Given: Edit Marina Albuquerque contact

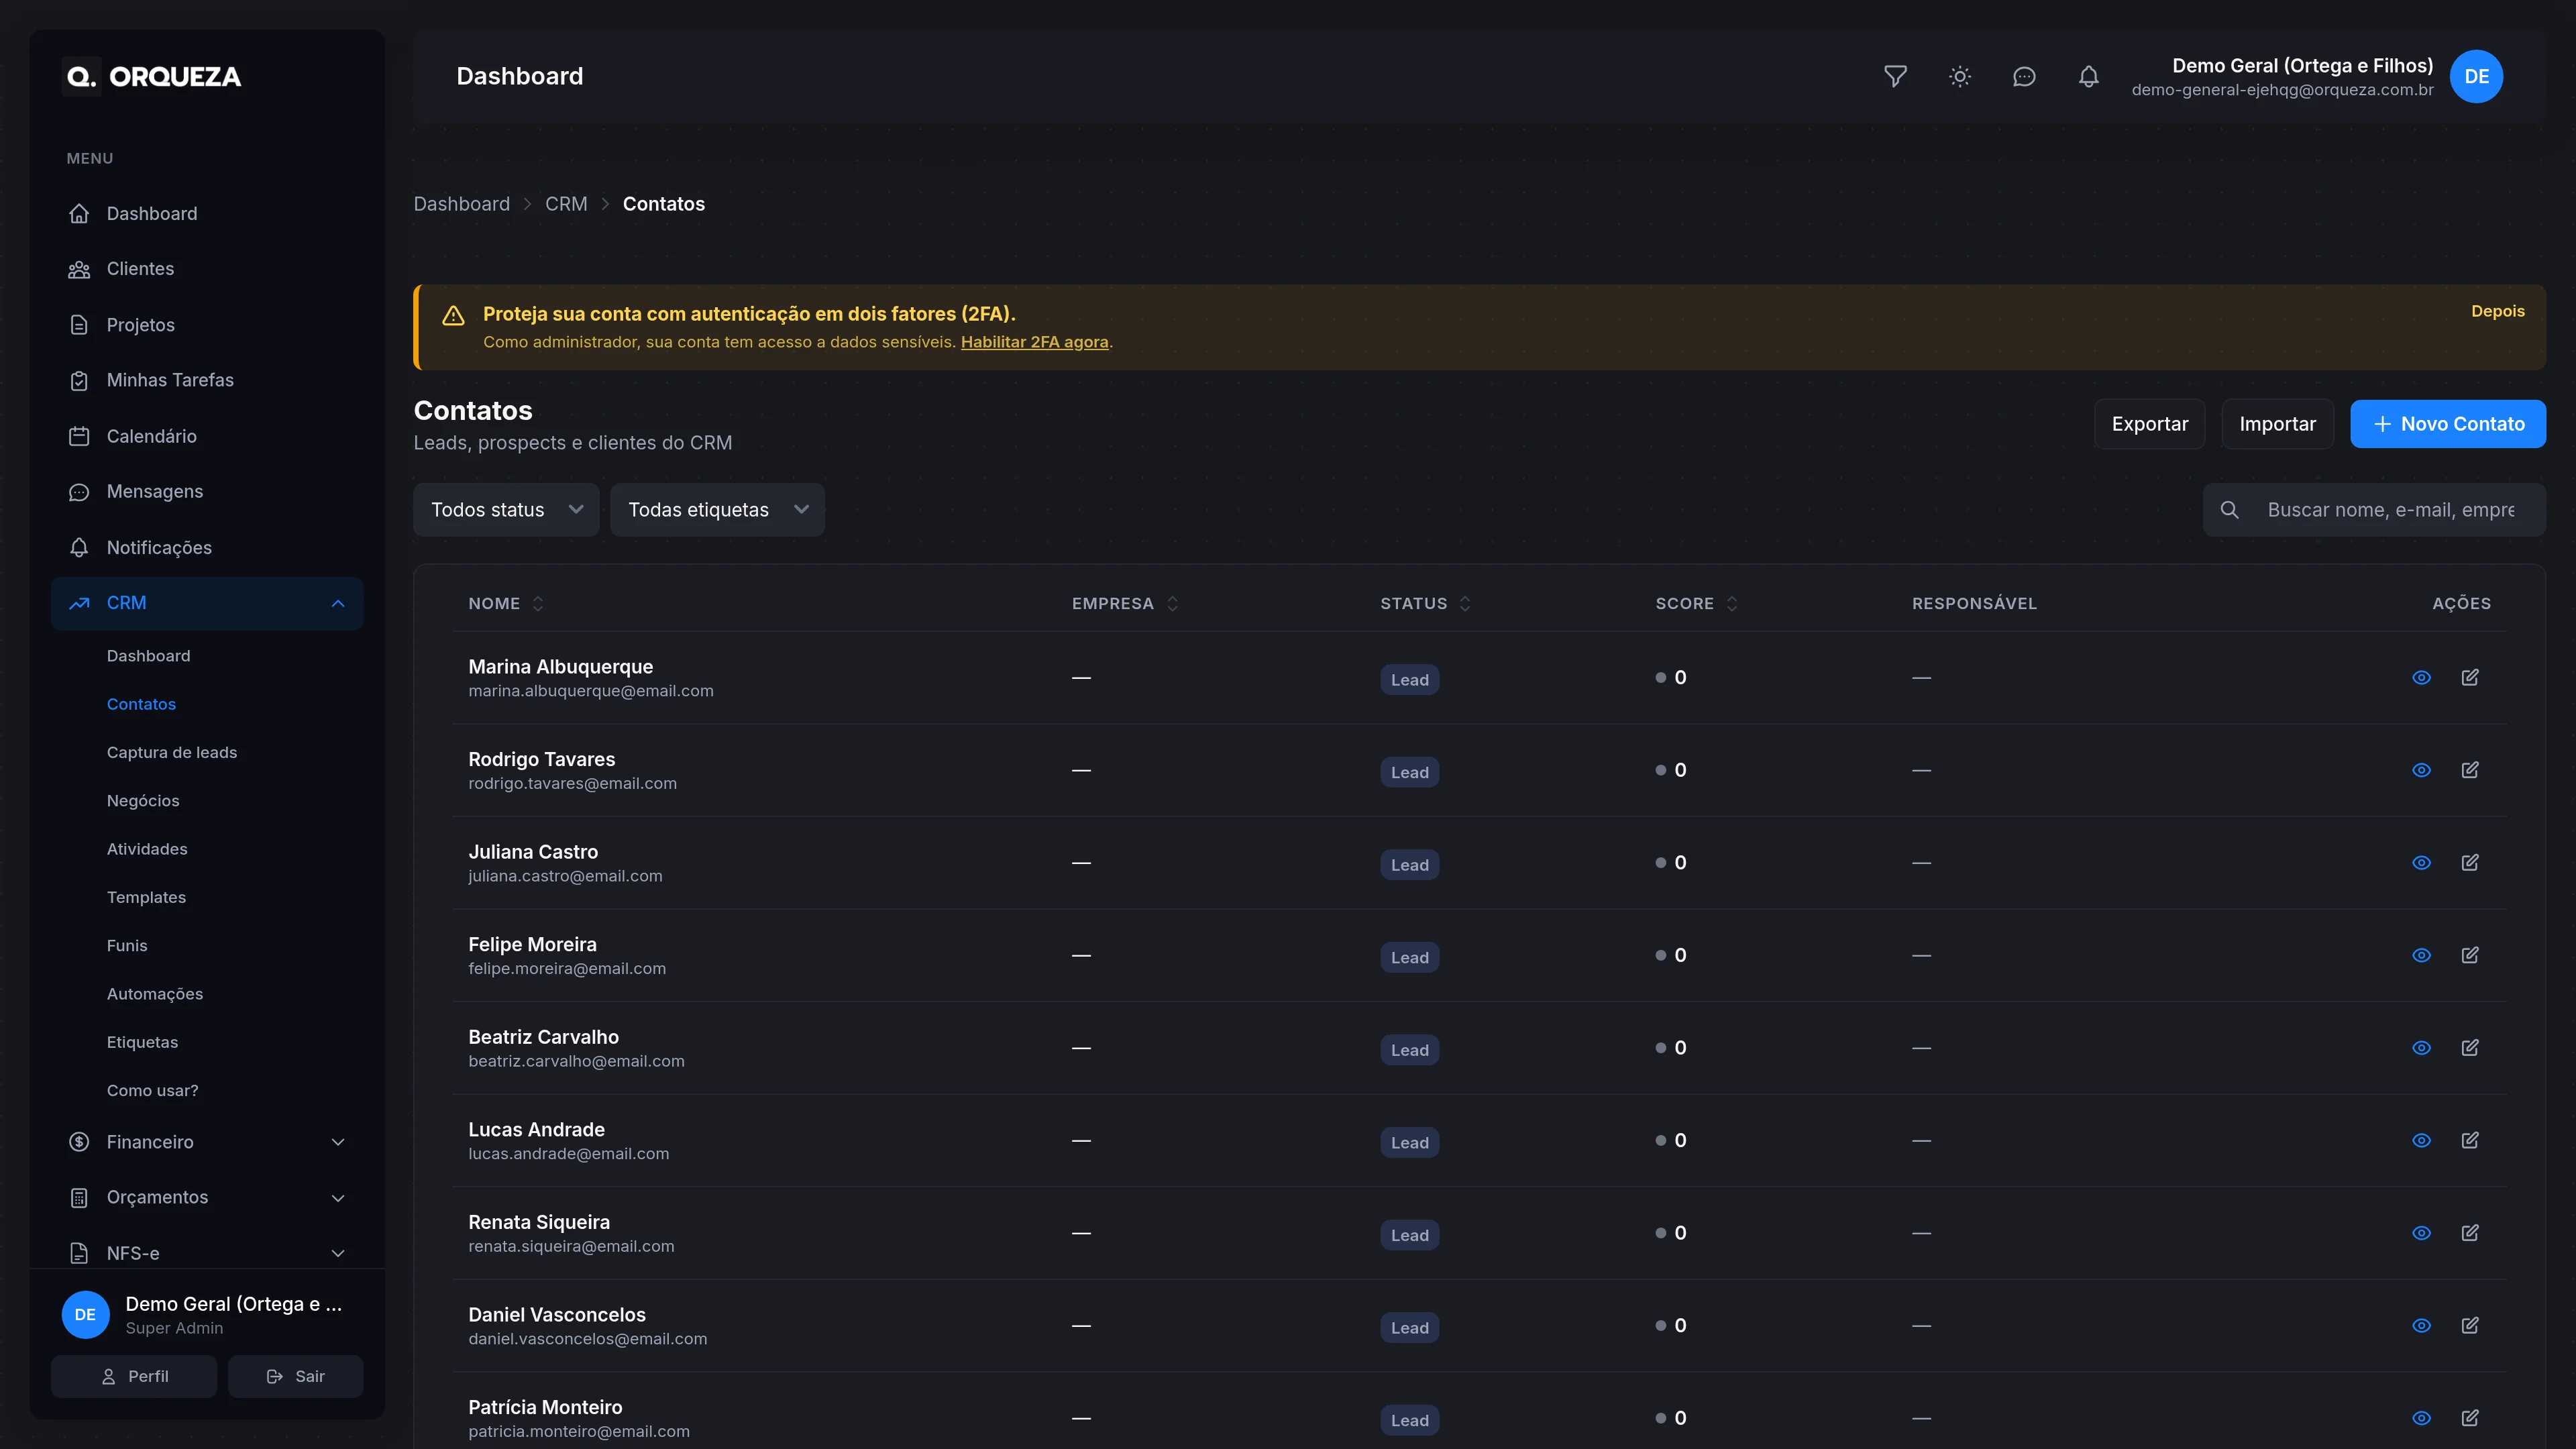Looking at the screenshot, I should (x=2470, y=678).
